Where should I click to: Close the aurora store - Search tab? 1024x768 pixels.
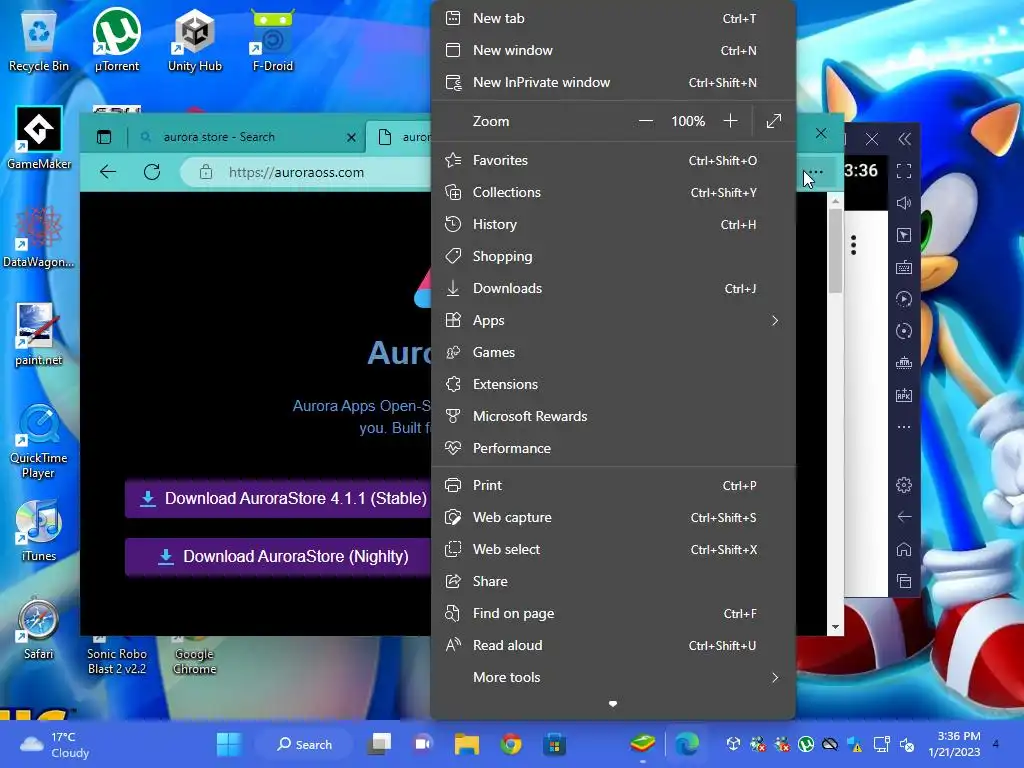pyautogui.click(x=351, y=137)
